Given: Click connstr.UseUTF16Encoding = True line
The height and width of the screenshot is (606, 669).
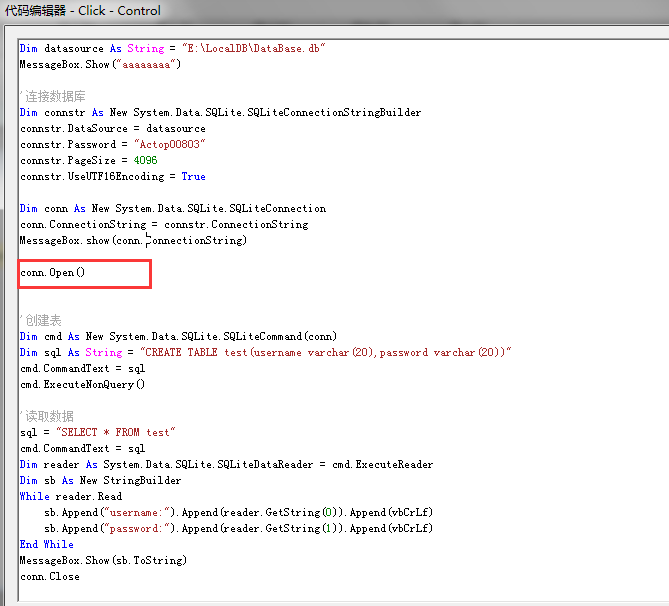Looking at the screenshot, I should 113,176.
